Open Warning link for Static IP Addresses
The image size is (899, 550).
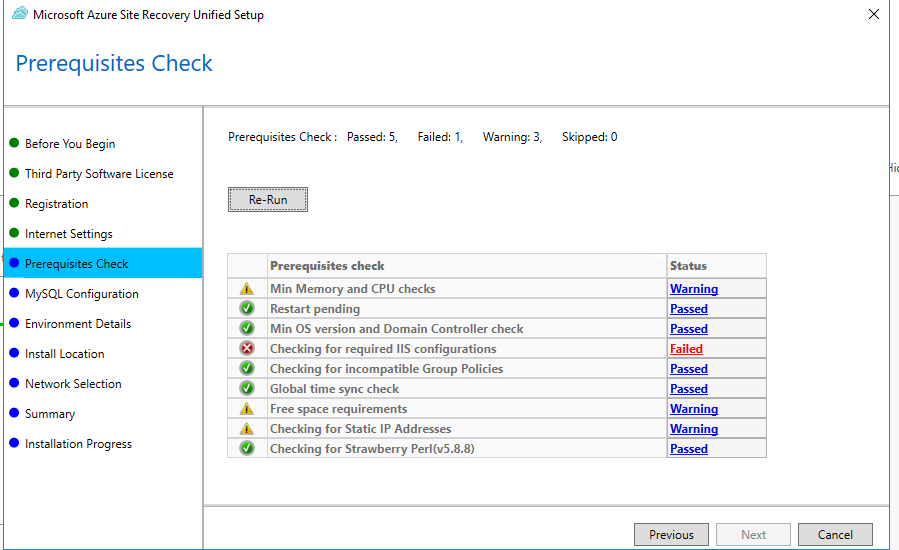(694, 429)
